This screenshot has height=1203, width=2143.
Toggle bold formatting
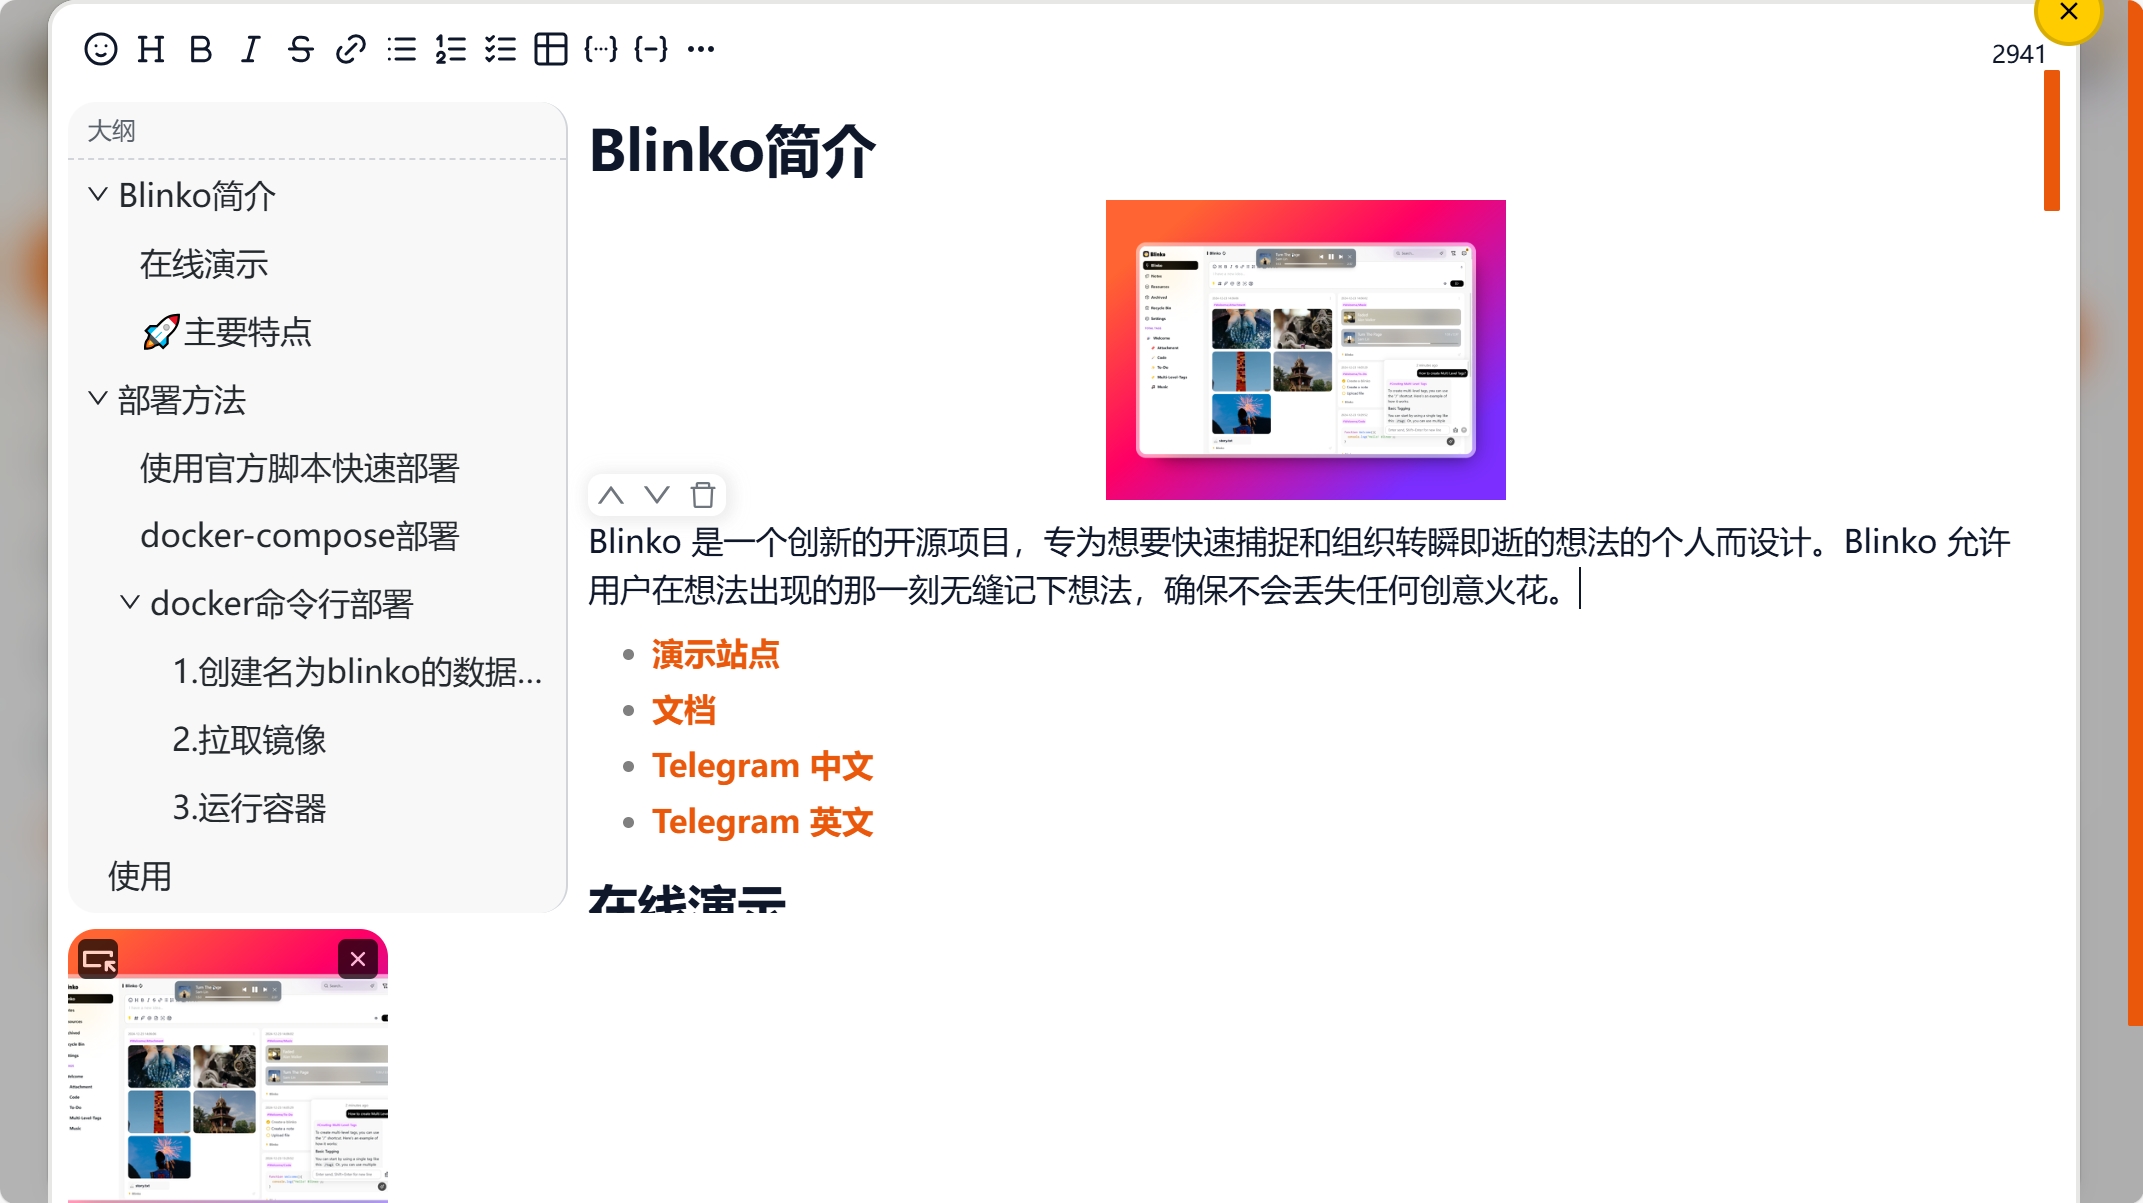(x=201, y=49)
